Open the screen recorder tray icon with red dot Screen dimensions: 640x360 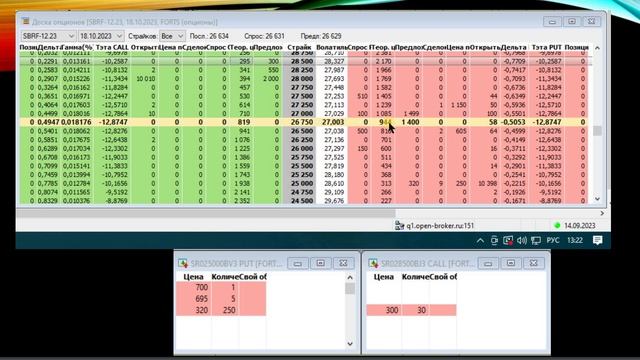point(508,240)
